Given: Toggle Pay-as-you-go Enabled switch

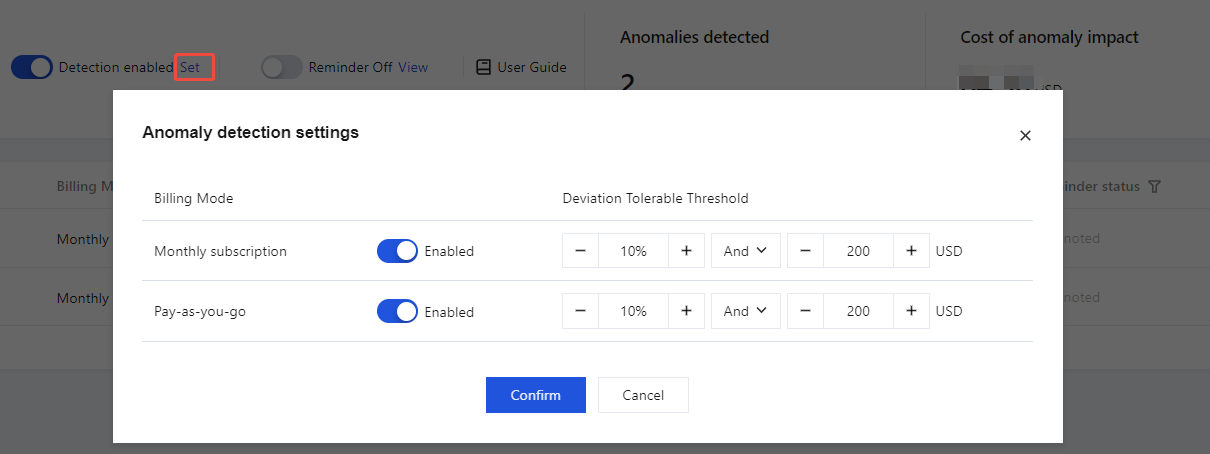Looking at the screenshot, I should pyautogui.click(x=397, y=311).
